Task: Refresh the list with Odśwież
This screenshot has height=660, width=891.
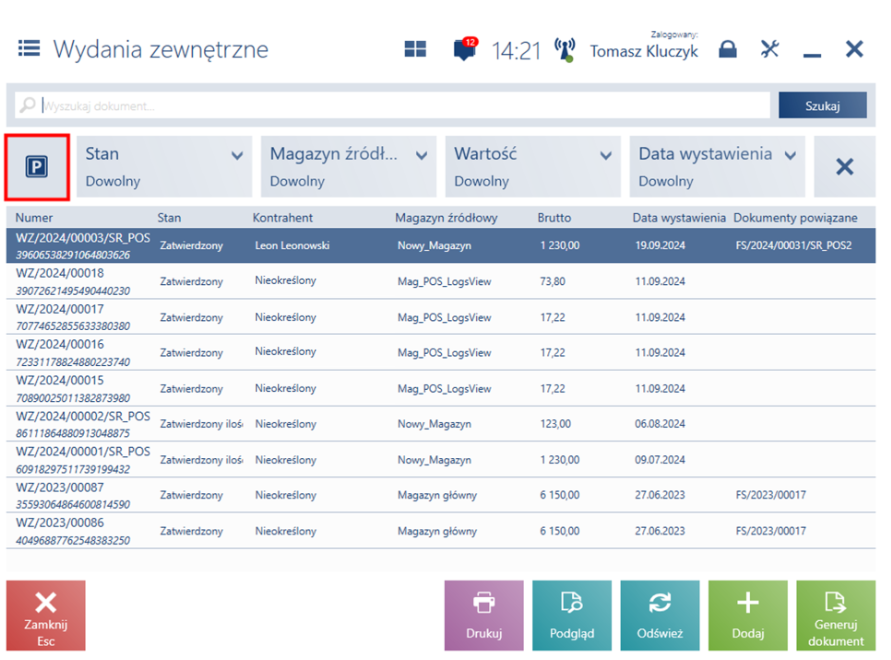Action: [659, 616]
